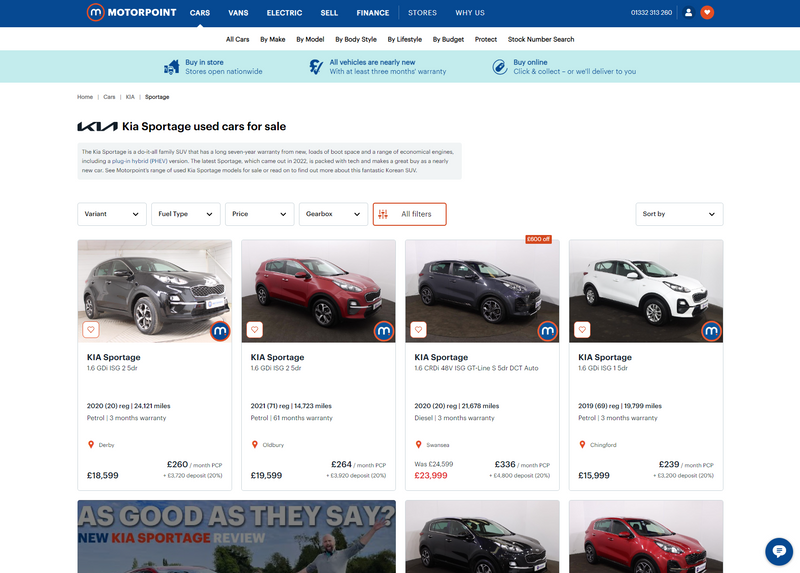Click the Derby location pin icon
Viewport: 800px width, 573px height.
[x=91, y=444]
